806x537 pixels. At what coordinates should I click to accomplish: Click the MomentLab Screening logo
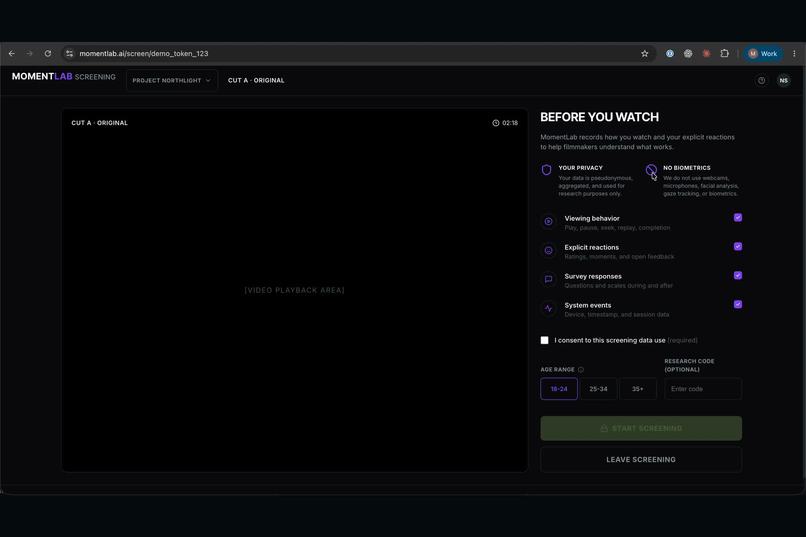tap(64, 77)
